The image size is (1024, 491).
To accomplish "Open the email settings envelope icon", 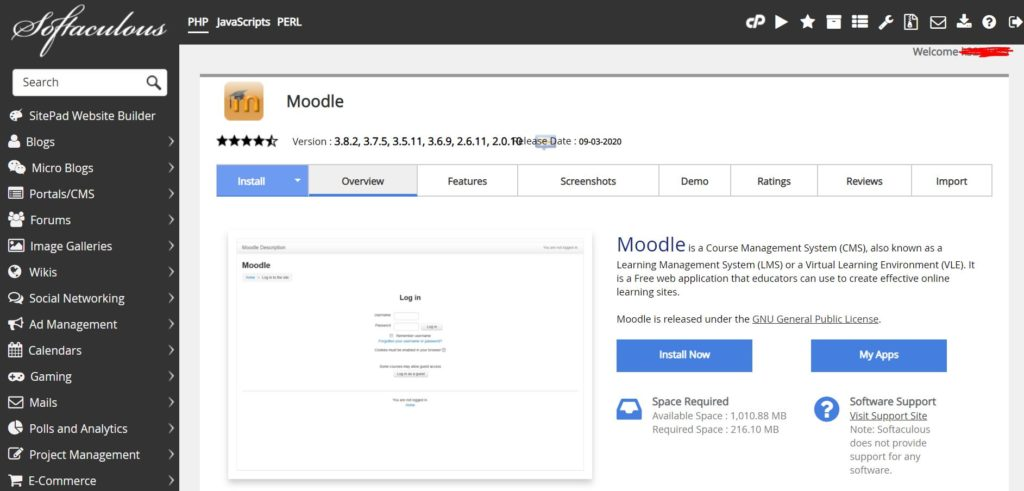I will coord(938,22).
